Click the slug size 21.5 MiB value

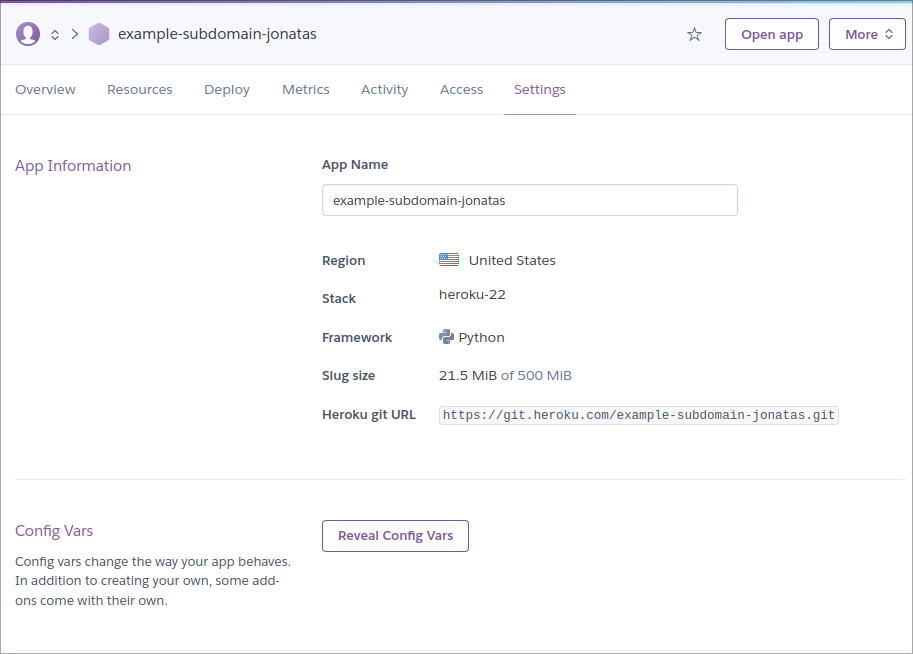tap(468, 376)
